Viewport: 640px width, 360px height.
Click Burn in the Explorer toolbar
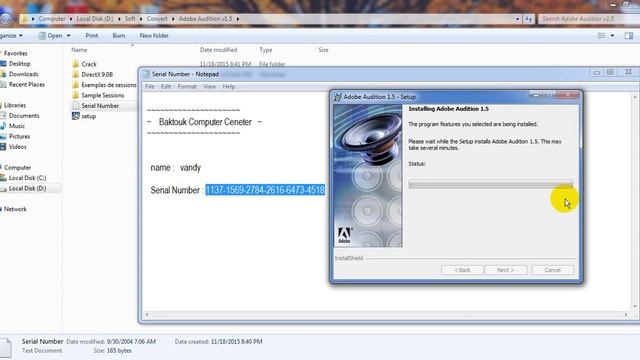point(119,36)
